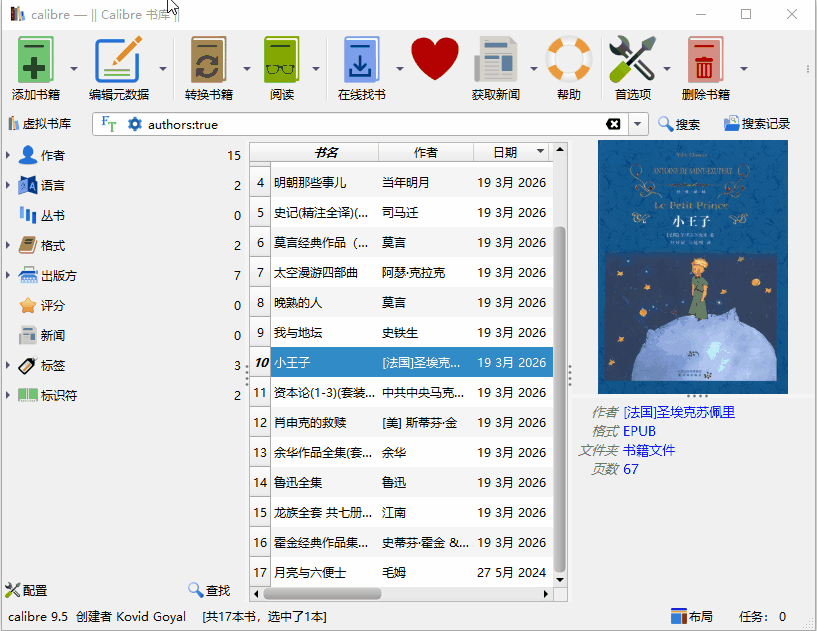This screenshot has width=817, height=631.
Task: Click the Remove Books (删除书籍) trash icon
Action: pyautogui.click(x=705, y=59)
